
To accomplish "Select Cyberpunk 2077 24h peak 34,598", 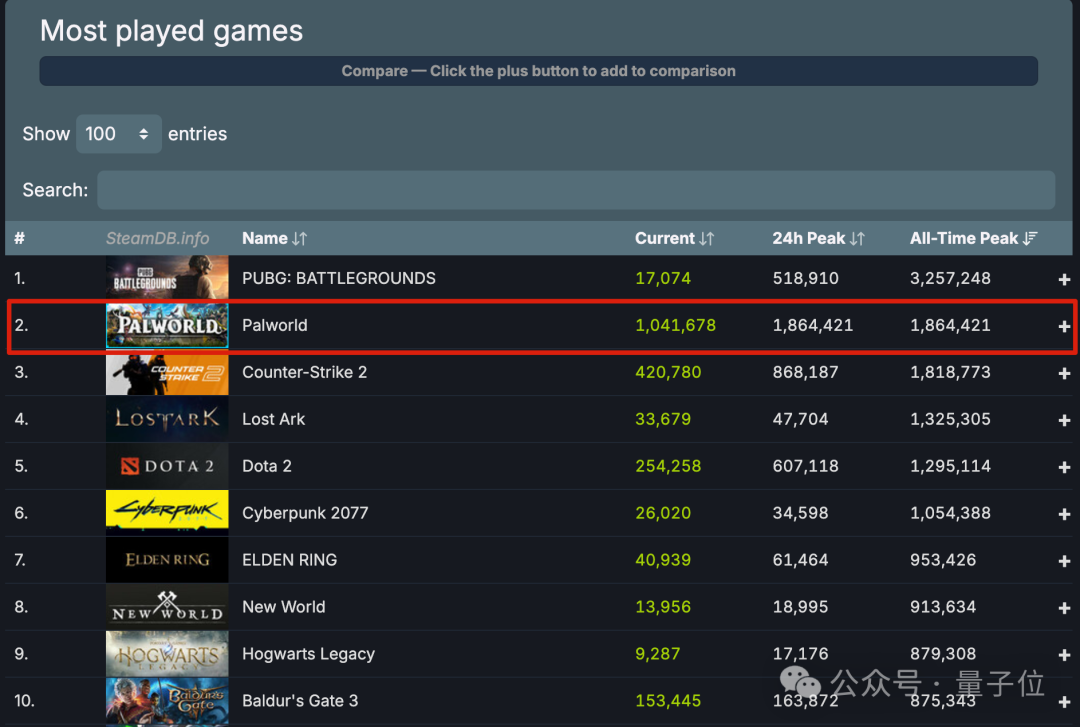I will (x=800, y=513).
